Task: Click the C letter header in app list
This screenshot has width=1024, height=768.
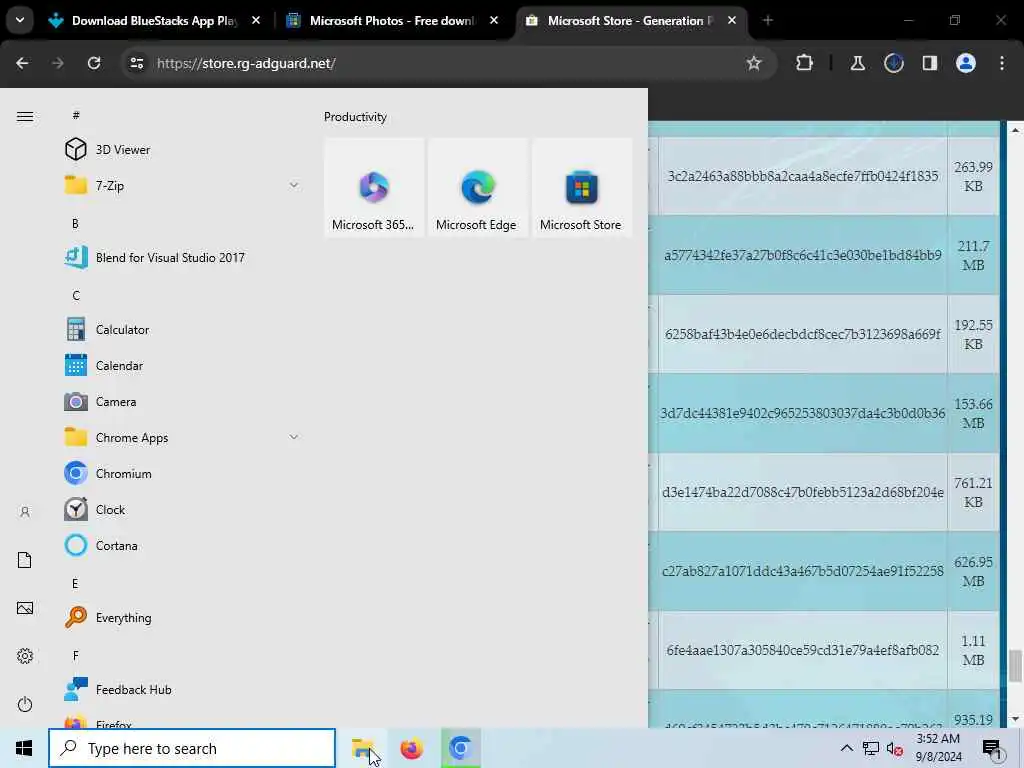Action: (x=76, y=295)
